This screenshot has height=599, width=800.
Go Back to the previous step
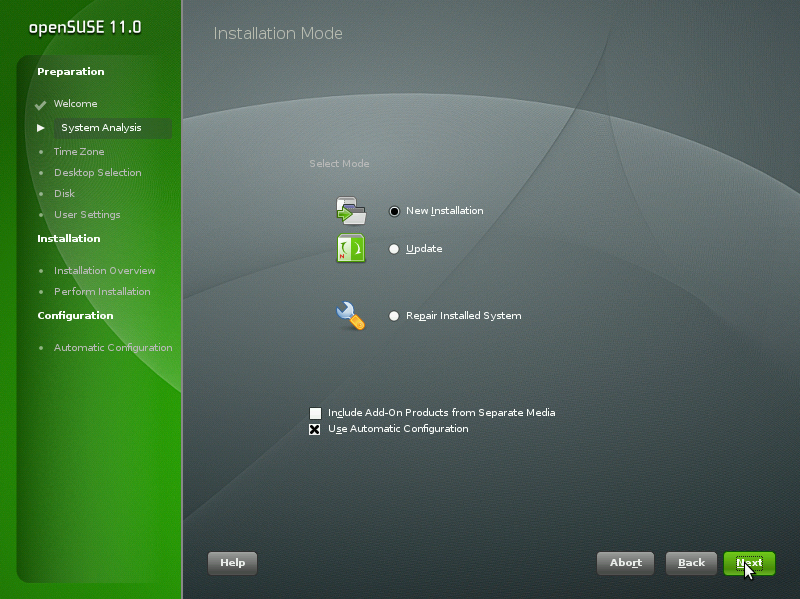(x=691, y=563)
